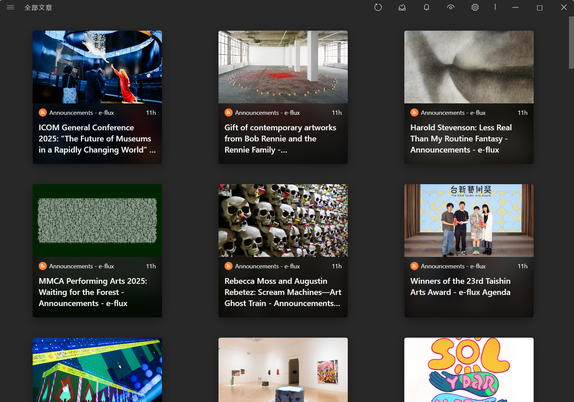Click Announcements - e-flux source on ICOM card
The image size is (574, 402).
click(x=82, y=113)
